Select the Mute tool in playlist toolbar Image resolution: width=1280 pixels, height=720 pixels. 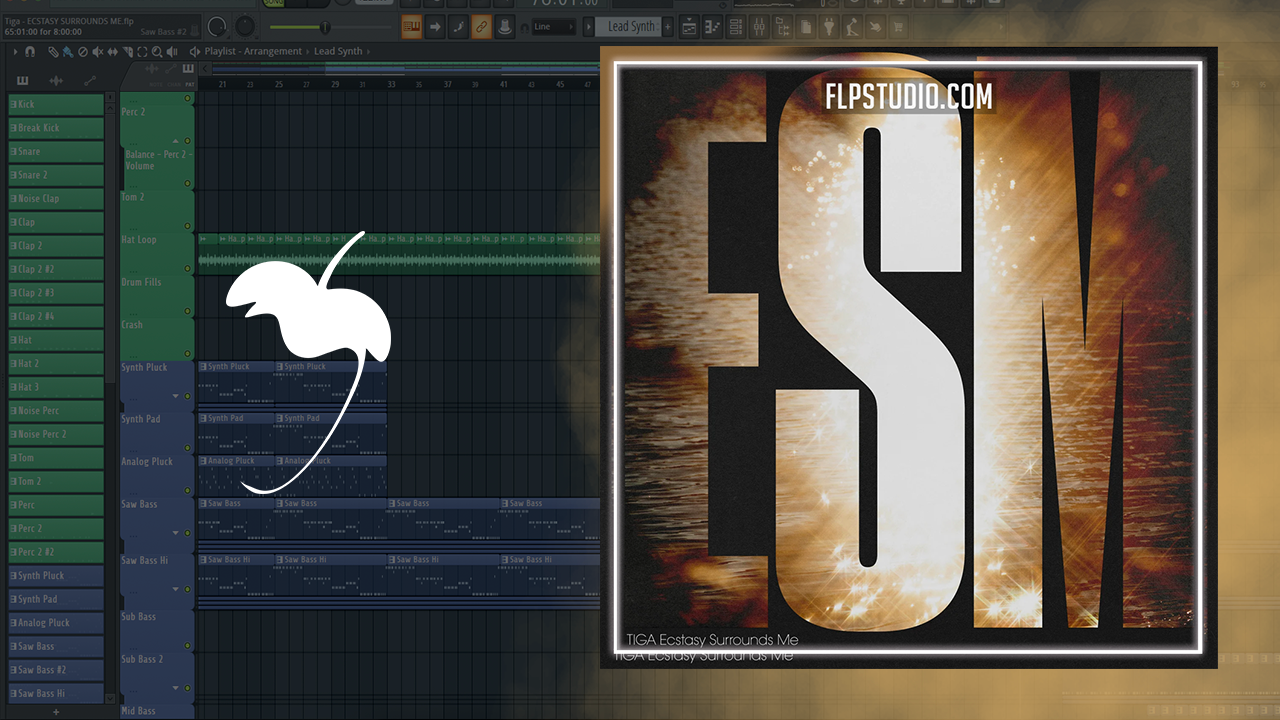pyautogui.click(x=97, y=51)
